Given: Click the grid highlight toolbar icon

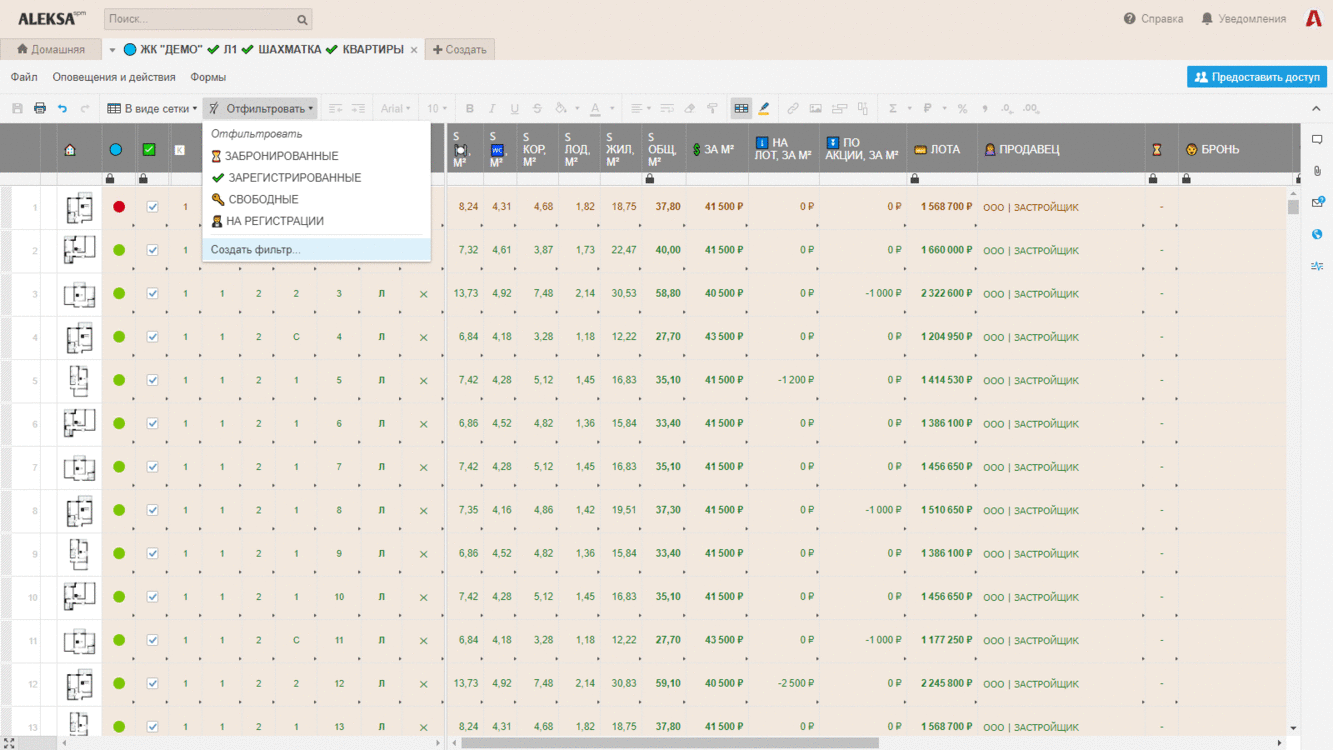Looking at the screenshot, I should [741, 108].
